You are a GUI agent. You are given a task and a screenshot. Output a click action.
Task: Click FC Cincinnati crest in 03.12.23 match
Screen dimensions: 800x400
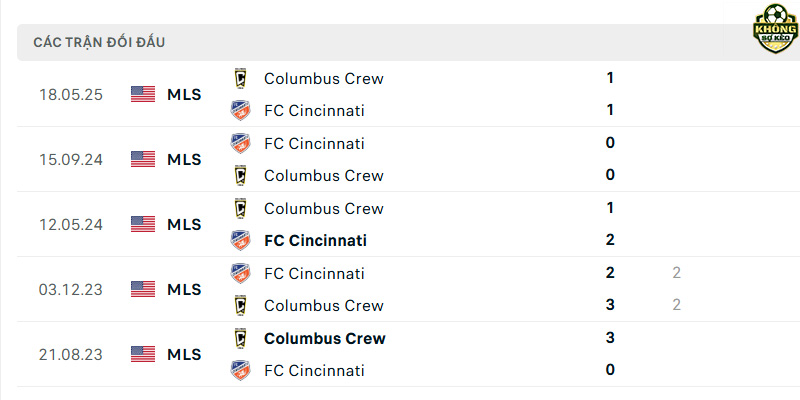(x=240, y=273)
